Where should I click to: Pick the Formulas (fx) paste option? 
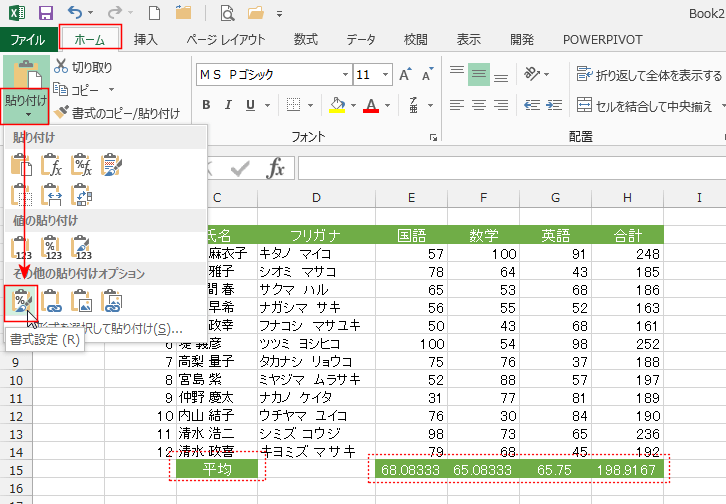coord(50,165)
